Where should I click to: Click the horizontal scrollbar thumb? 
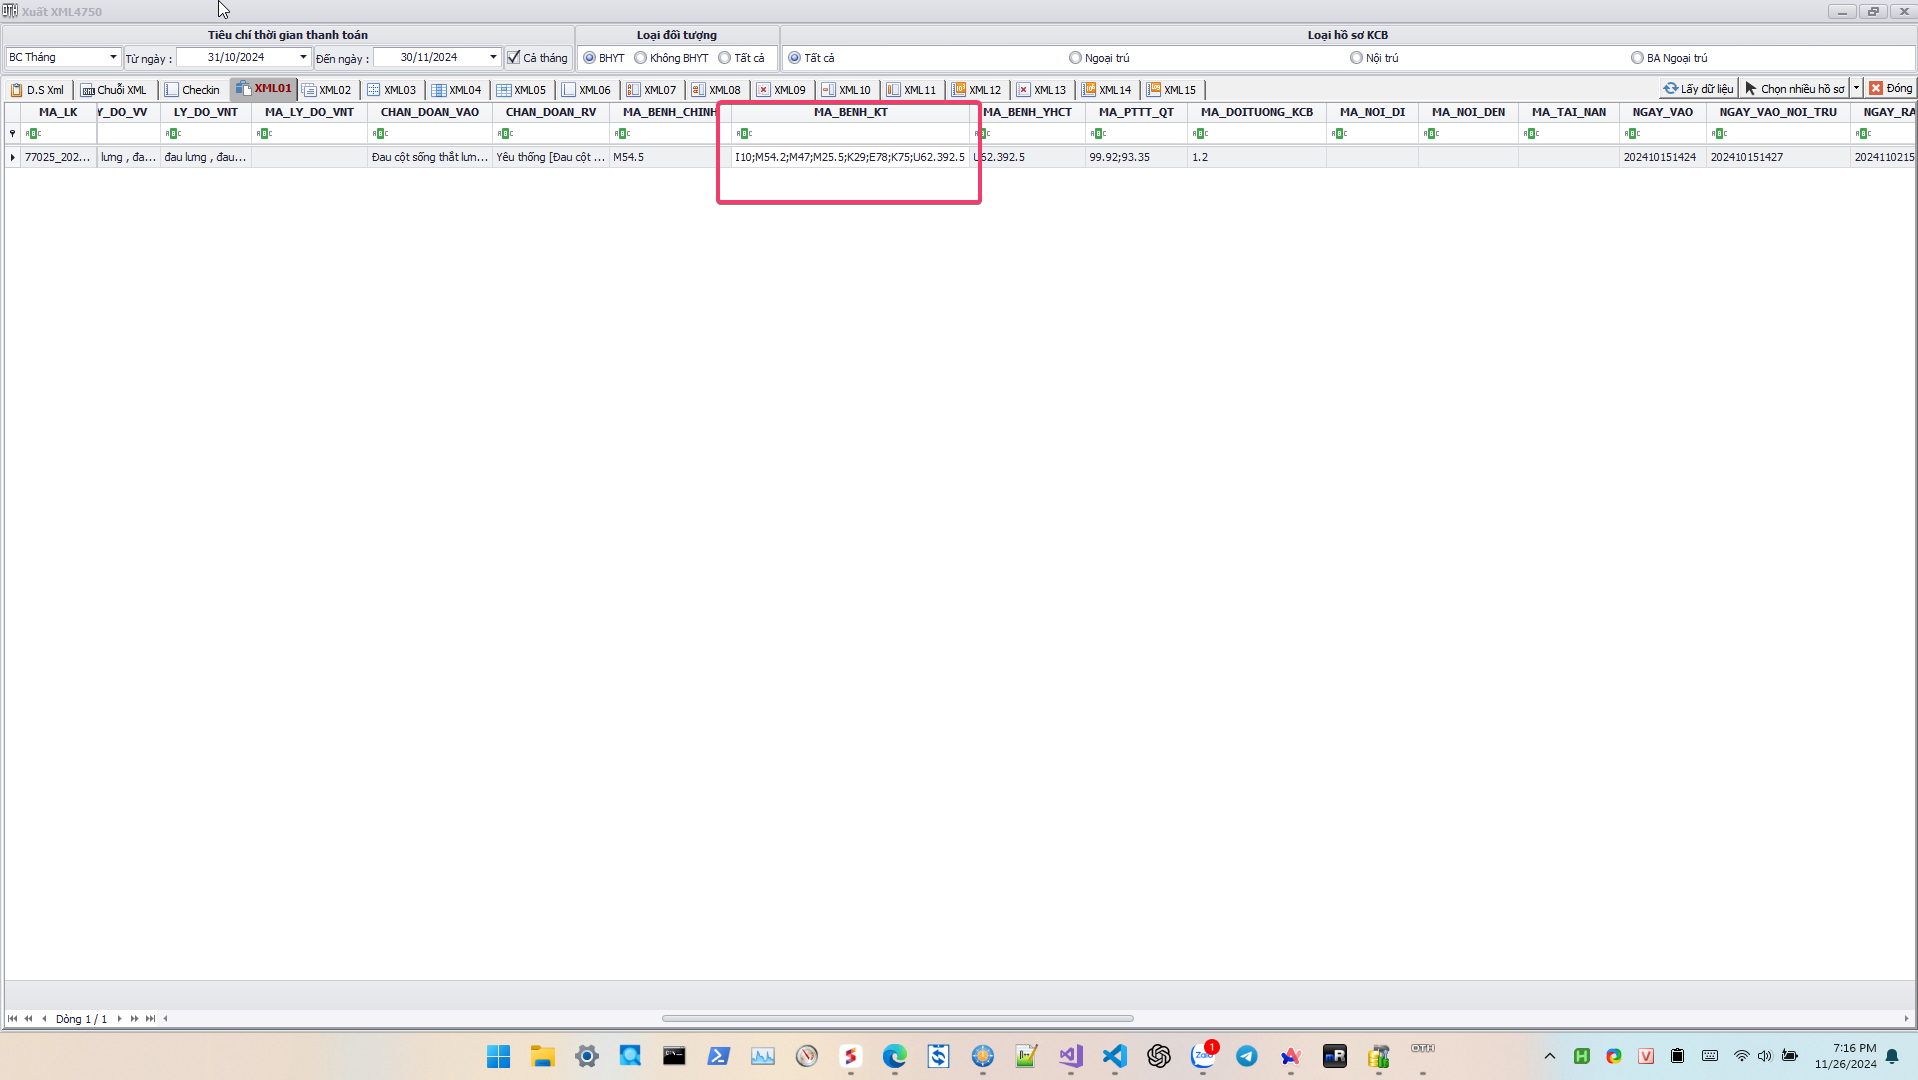coord(897,1019)
